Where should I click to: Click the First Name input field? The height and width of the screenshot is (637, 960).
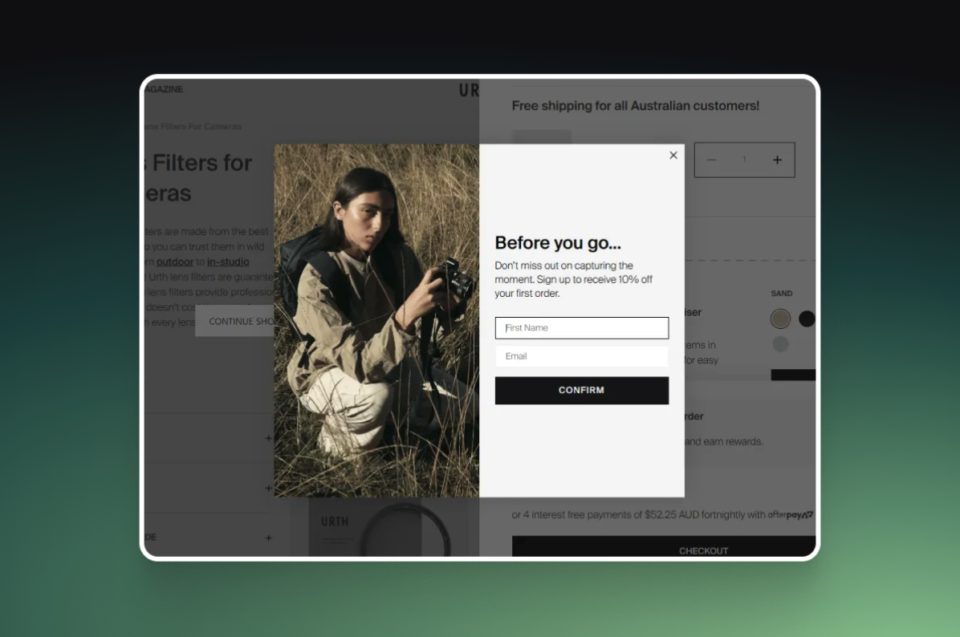(x=582, y=328)
